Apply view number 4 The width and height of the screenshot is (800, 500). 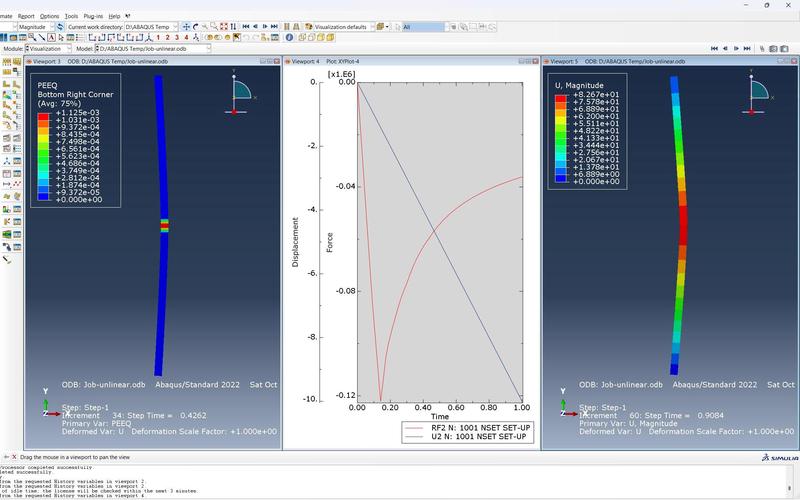pyautogui.click(x=186, y=37)
